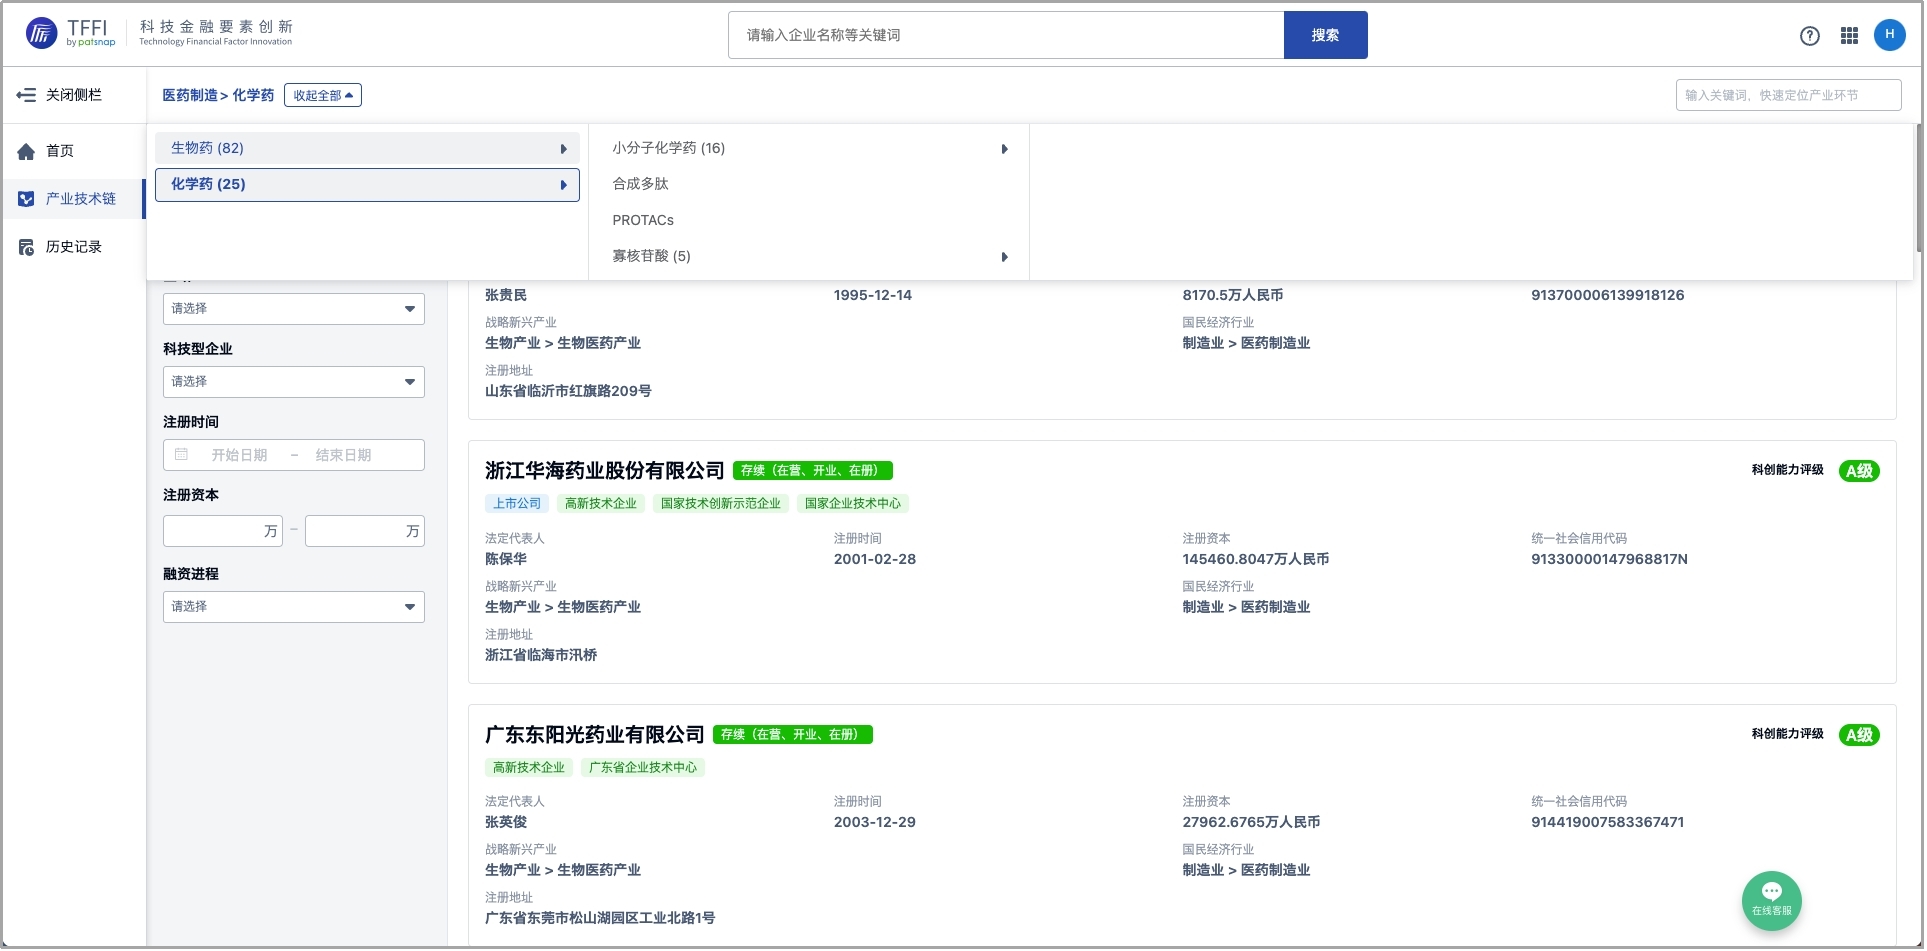Click registered capital 145460.8047万人民币
The width and height of the screenshot is (1927, 951).
1255,559
